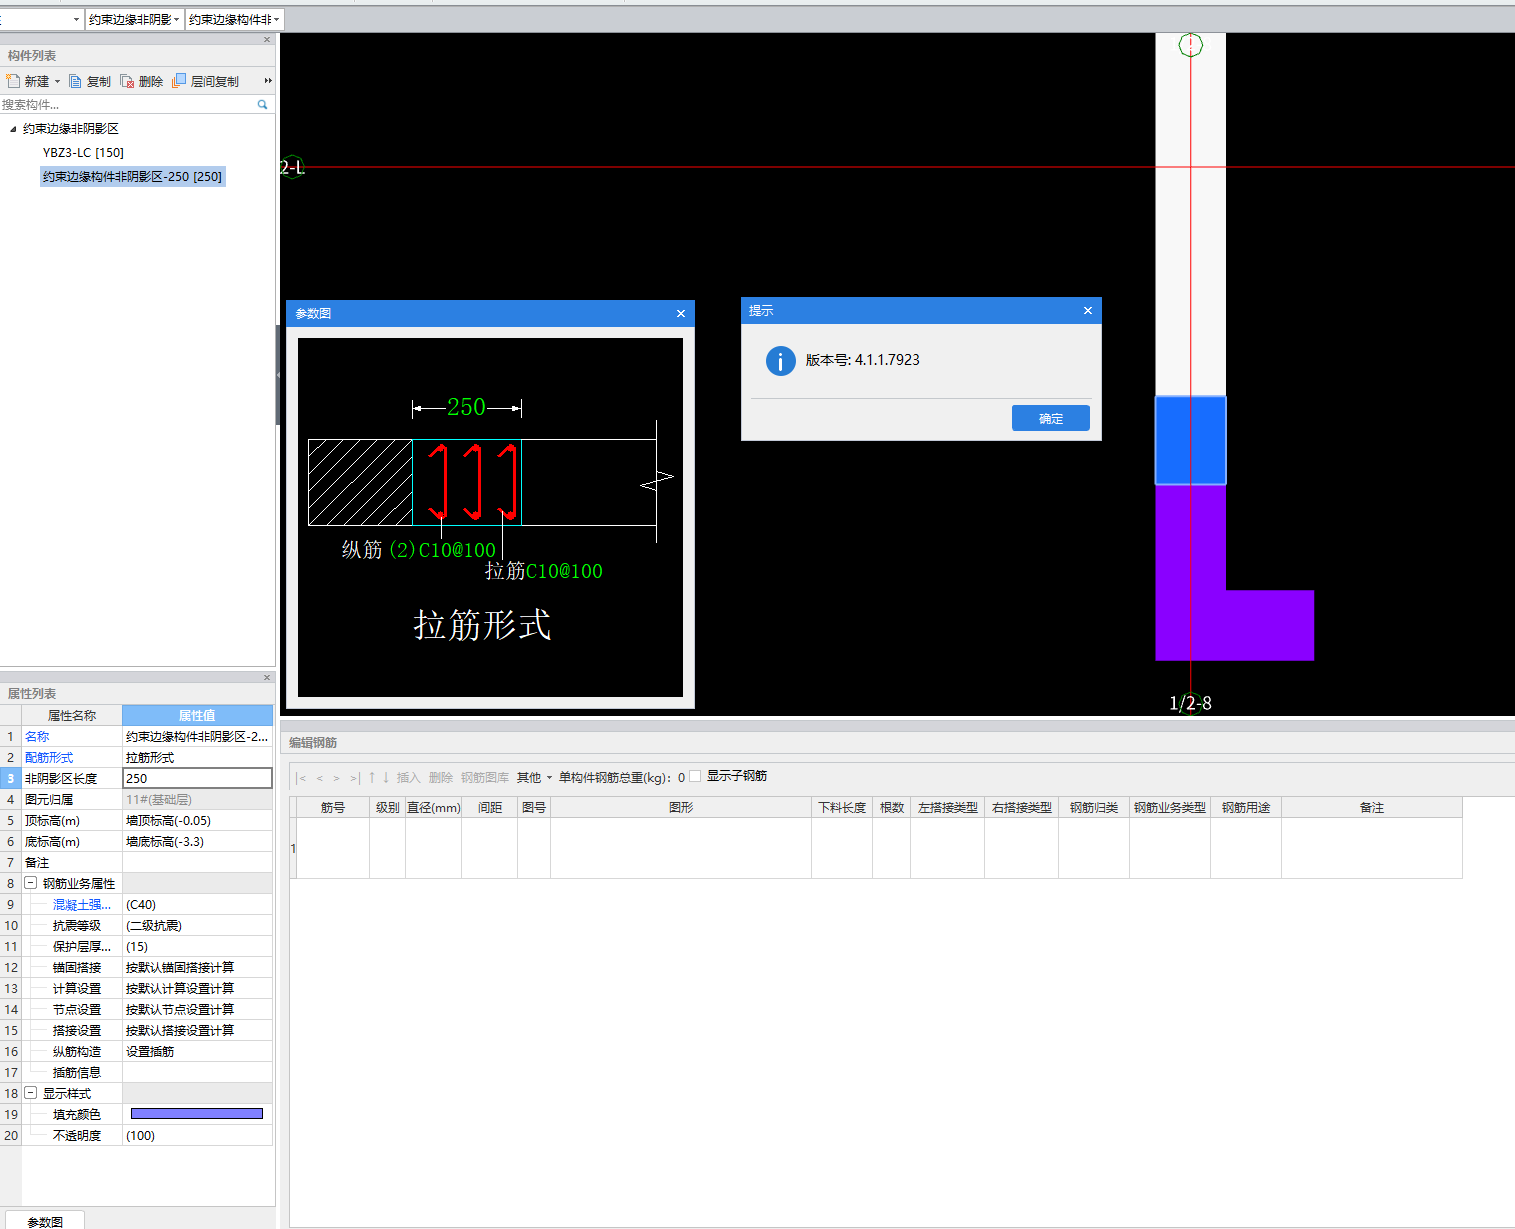Click the 删除 delete icon in component list
The width and height of the screenshot is (1515, 1229).
coord(127,81)
